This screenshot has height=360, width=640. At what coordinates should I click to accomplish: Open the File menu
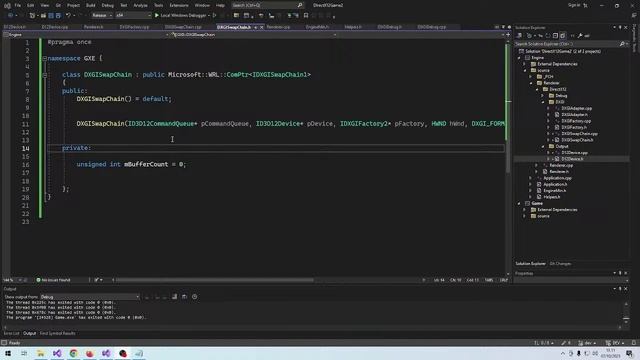(x=18, y=5)
